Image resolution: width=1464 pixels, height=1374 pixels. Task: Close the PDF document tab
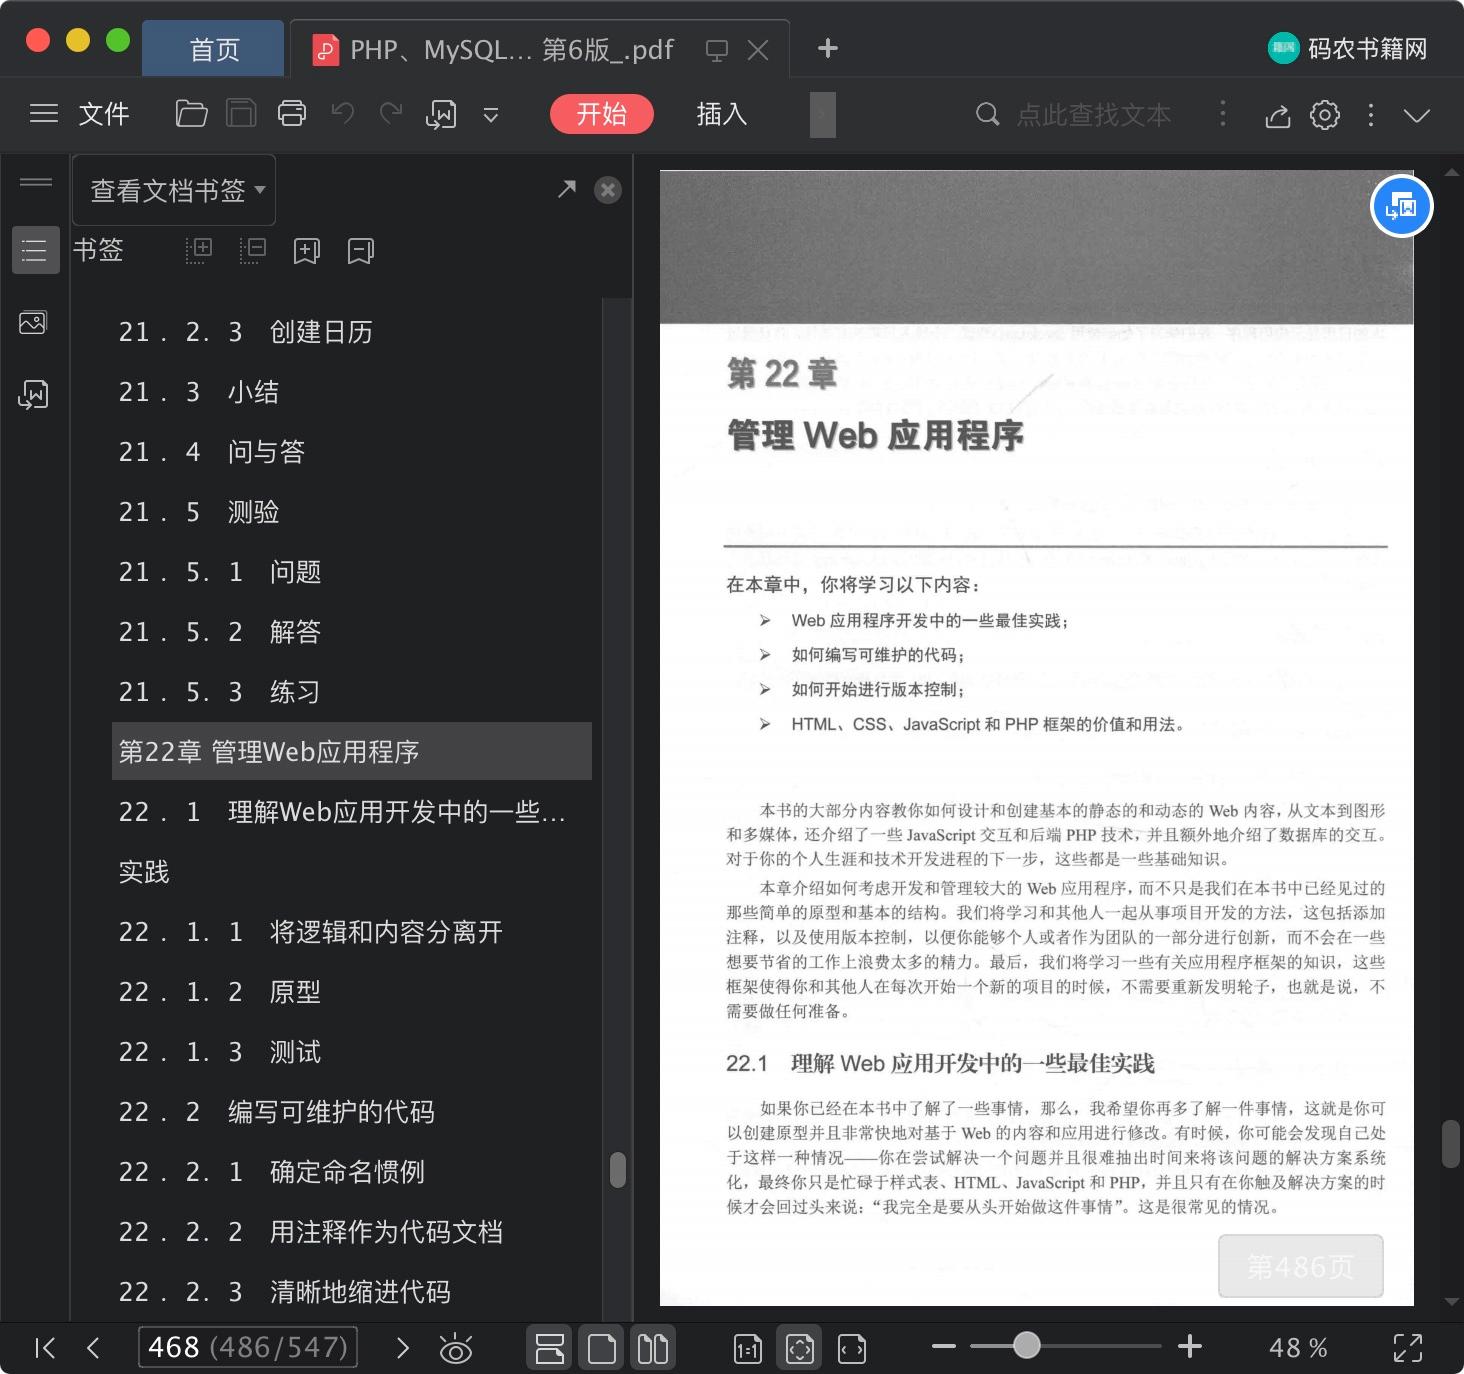click(x=759, y=50)
